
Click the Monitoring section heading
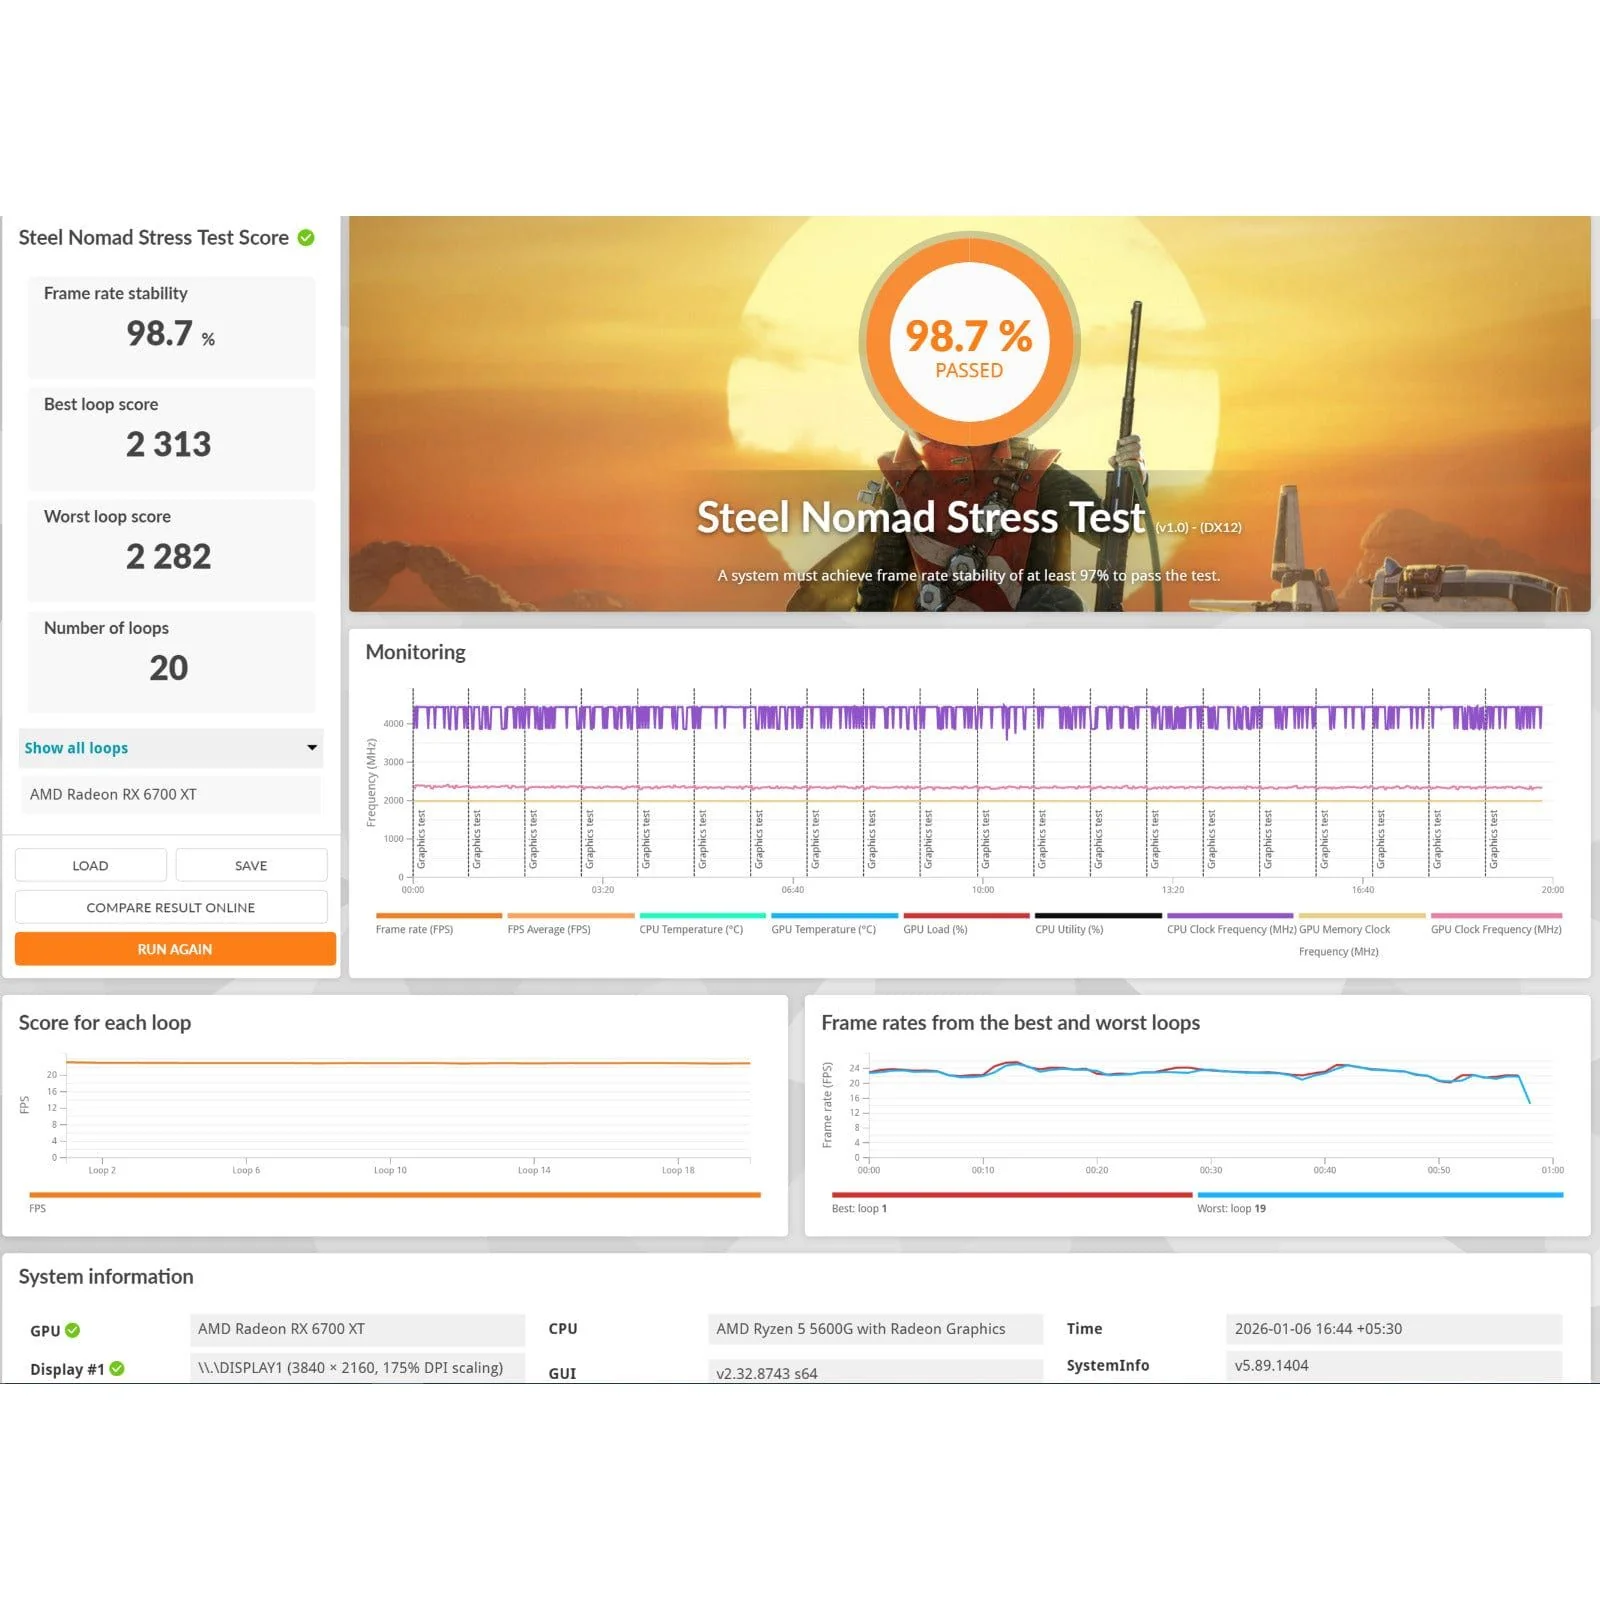(415, 652)
